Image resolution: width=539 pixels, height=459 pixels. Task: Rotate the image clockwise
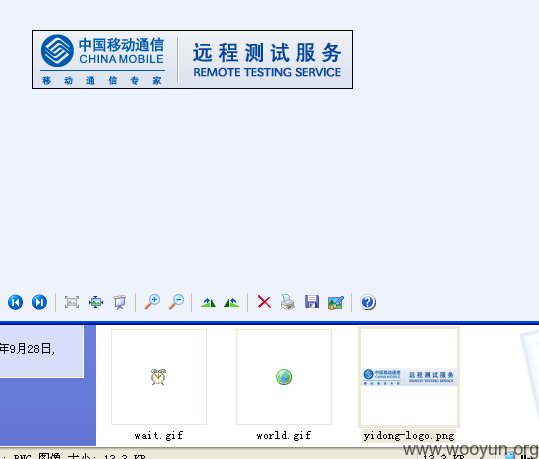click(x=208, y=303)
